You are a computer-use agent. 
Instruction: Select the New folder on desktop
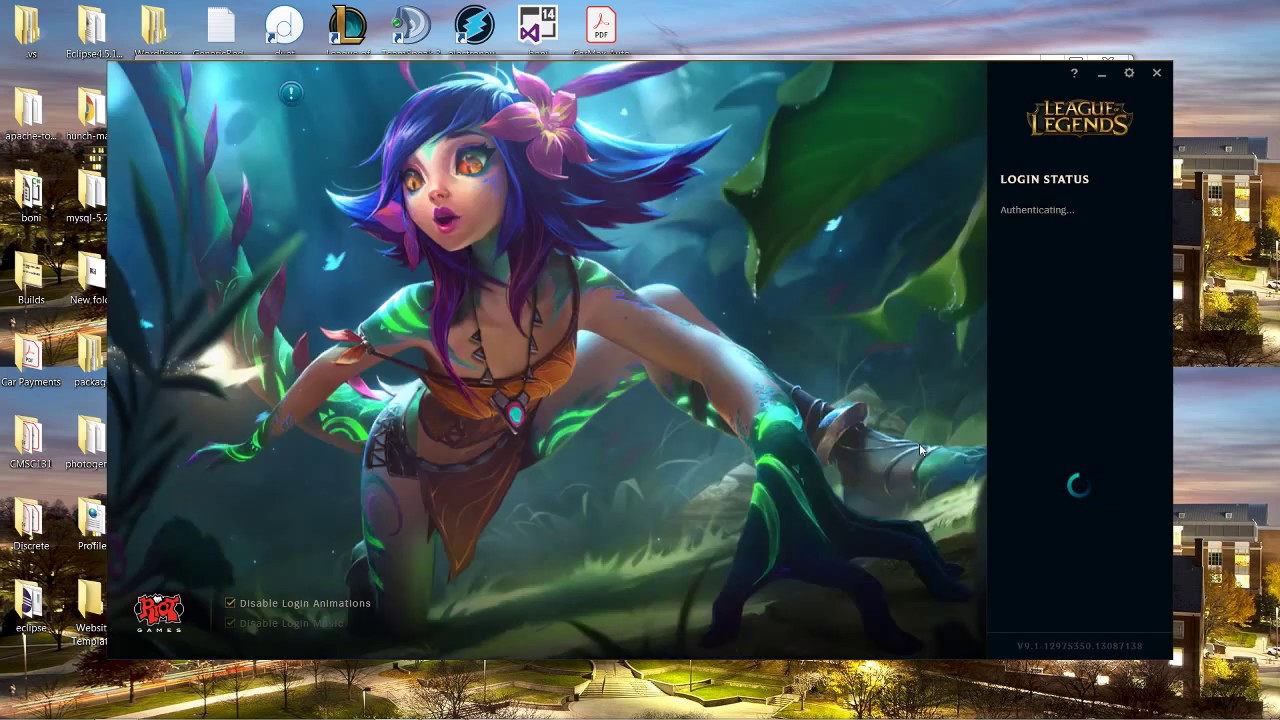[89, 278]
